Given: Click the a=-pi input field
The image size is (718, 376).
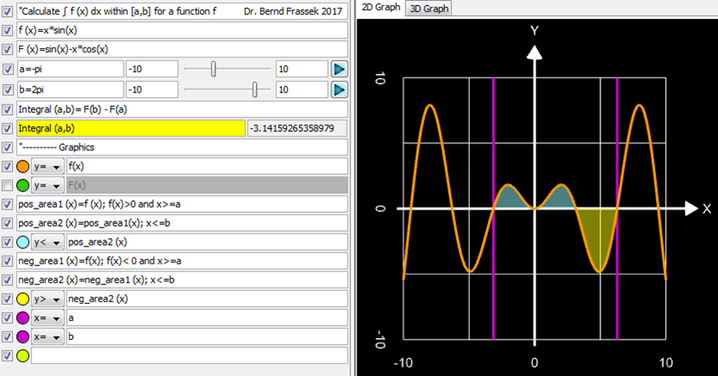Looking at the screenshot, I should coord(70,69).
